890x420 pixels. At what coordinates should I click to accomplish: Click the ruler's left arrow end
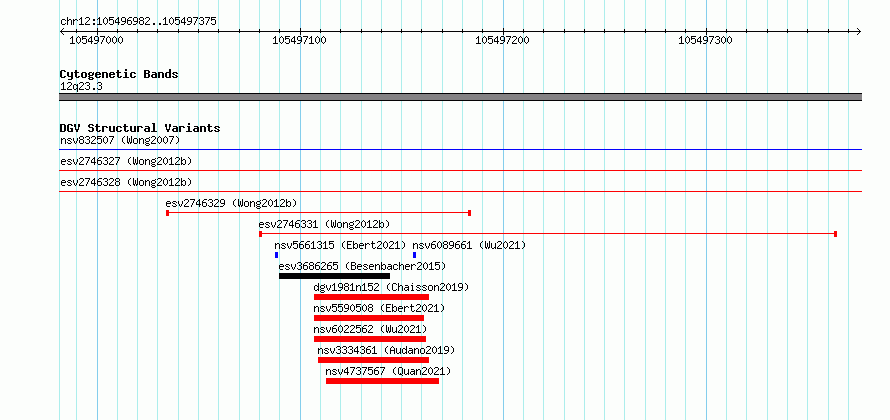pyautogui.click(x=62, y=32)
